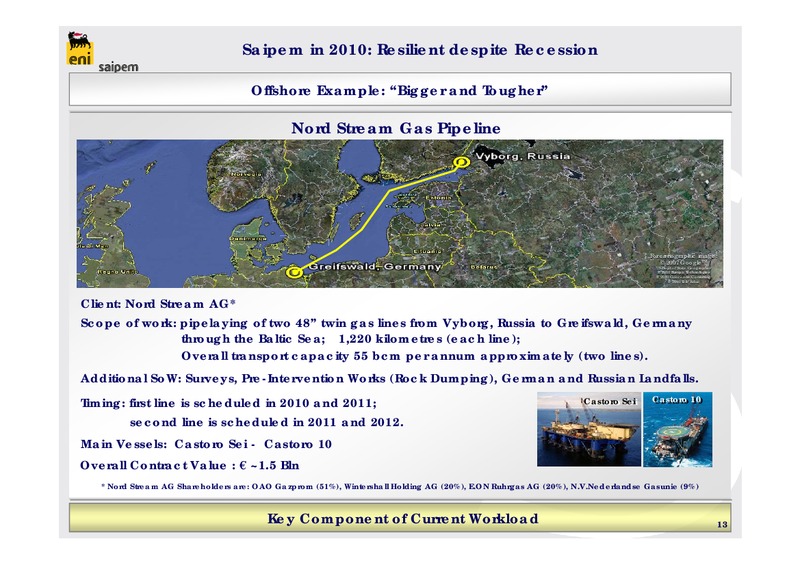Open the Castoro 10 vessel photo
The width and height of the screenshot is (800, 565).
tap(678, 429)
